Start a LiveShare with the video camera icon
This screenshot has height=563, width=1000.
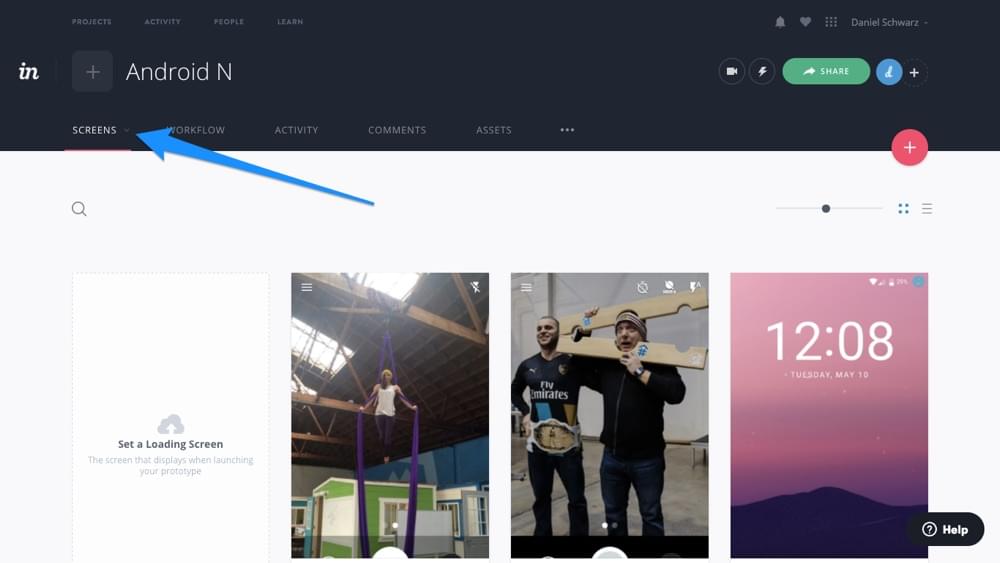731,71
